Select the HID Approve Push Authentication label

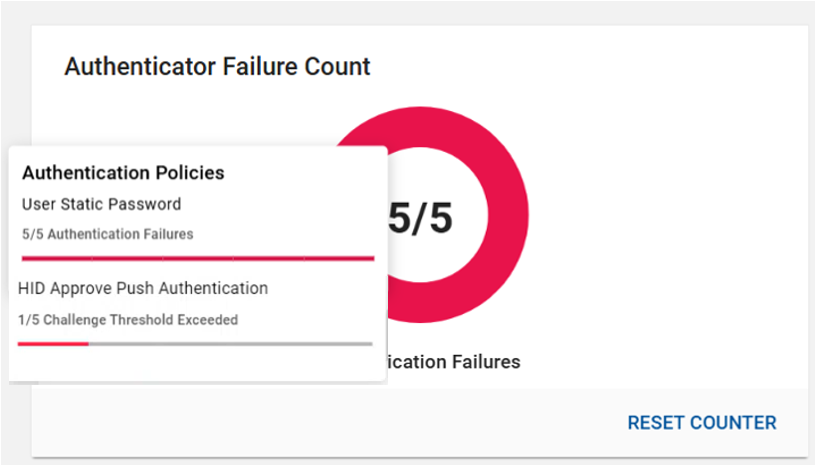(x=143, y=288)
